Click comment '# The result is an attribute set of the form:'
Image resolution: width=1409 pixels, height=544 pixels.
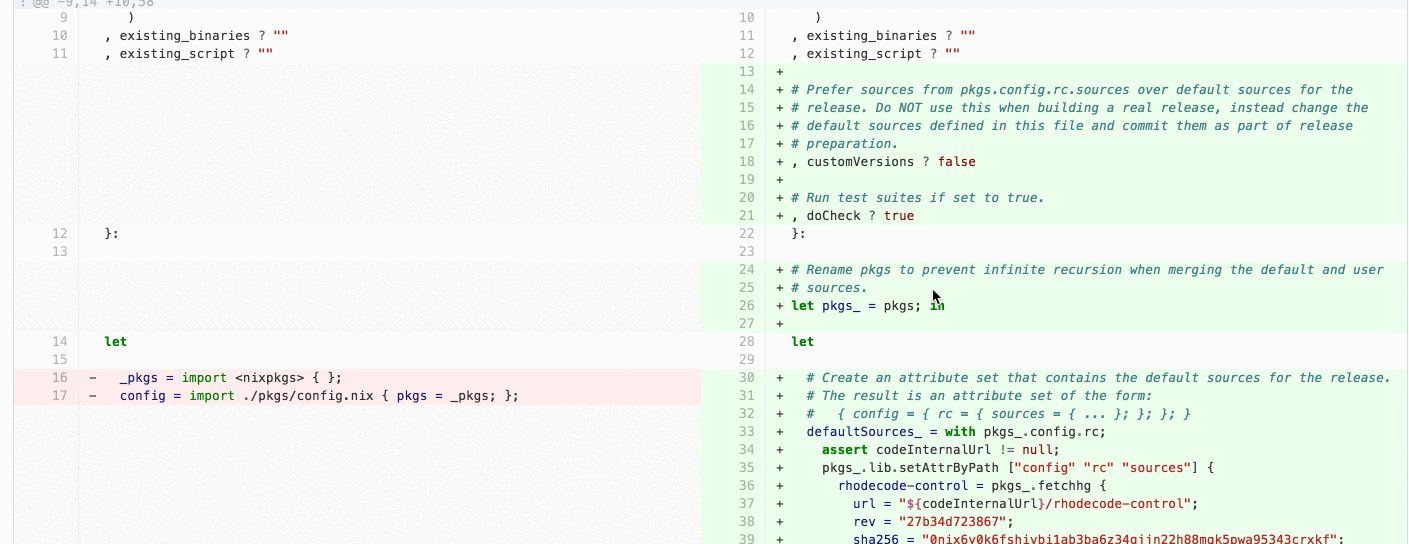tap(980, 396)
